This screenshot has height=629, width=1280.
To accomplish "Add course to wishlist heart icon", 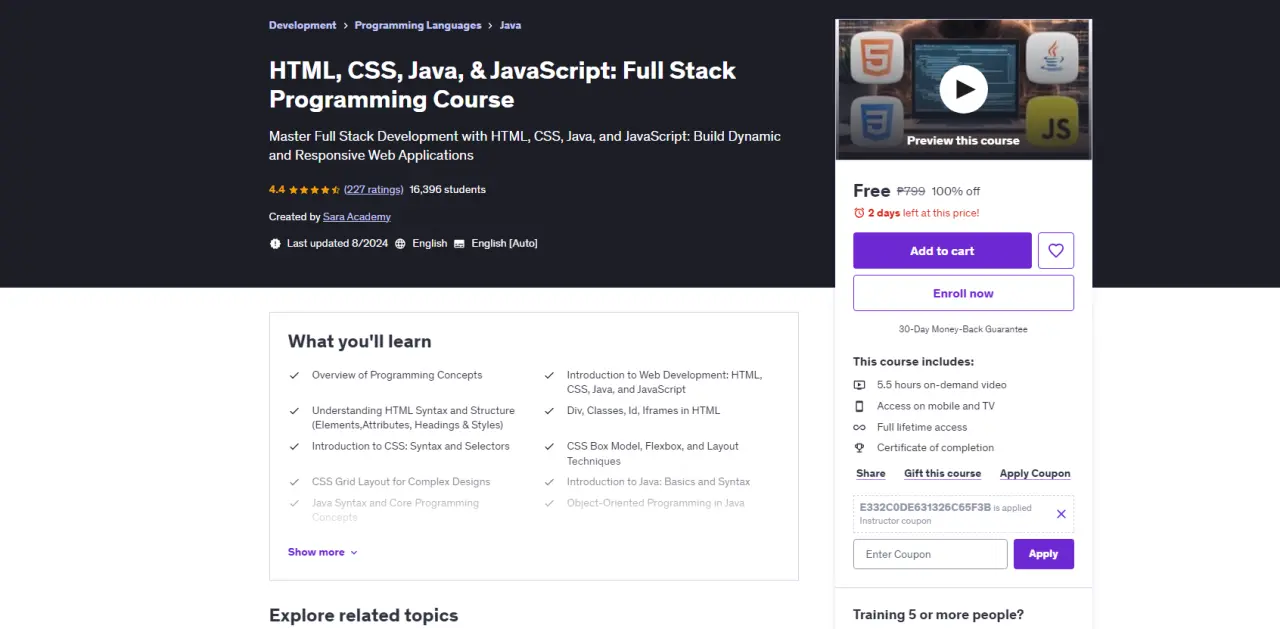I will point(1056,251).
